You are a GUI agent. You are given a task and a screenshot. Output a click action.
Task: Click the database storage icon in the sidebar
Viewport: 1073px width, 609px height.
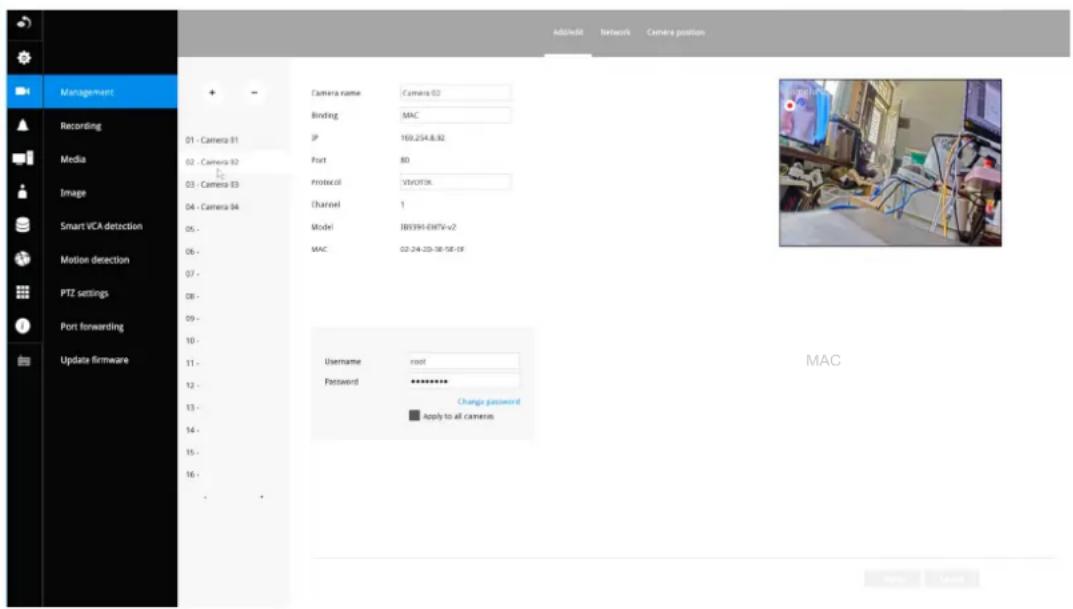pos(23,225)
